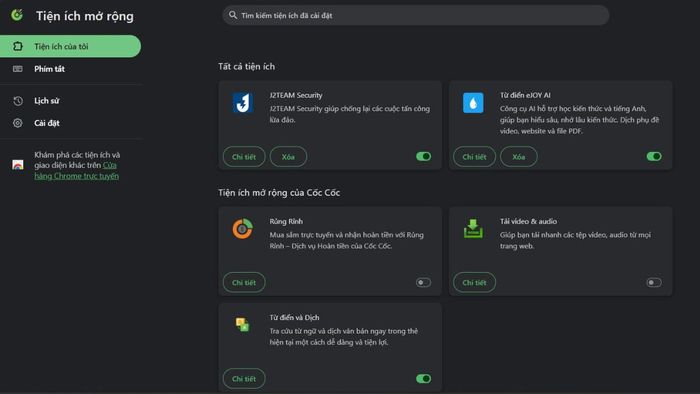Click the search magnifier icon
The width and height of the screenshot is (700, 394).
(x=233, y=15)
